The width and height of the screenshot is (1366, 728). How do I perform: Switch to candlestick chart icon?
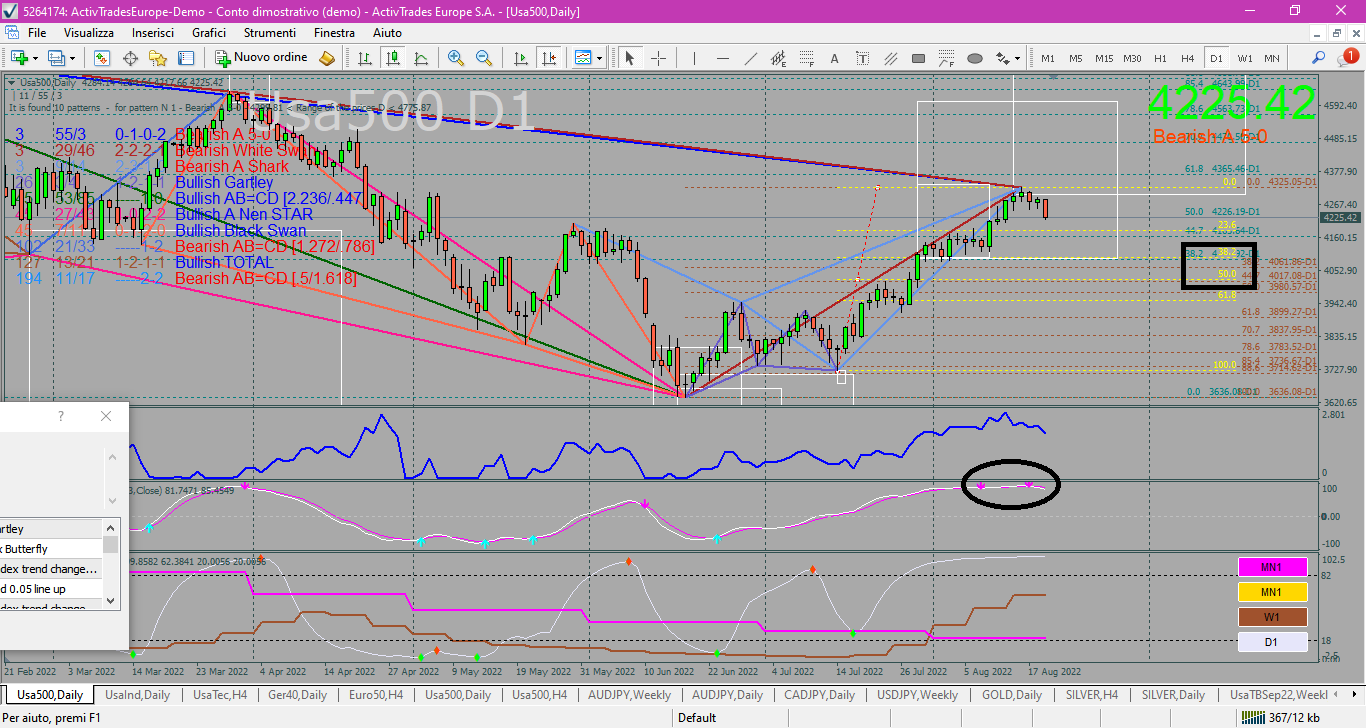[393, 58]
